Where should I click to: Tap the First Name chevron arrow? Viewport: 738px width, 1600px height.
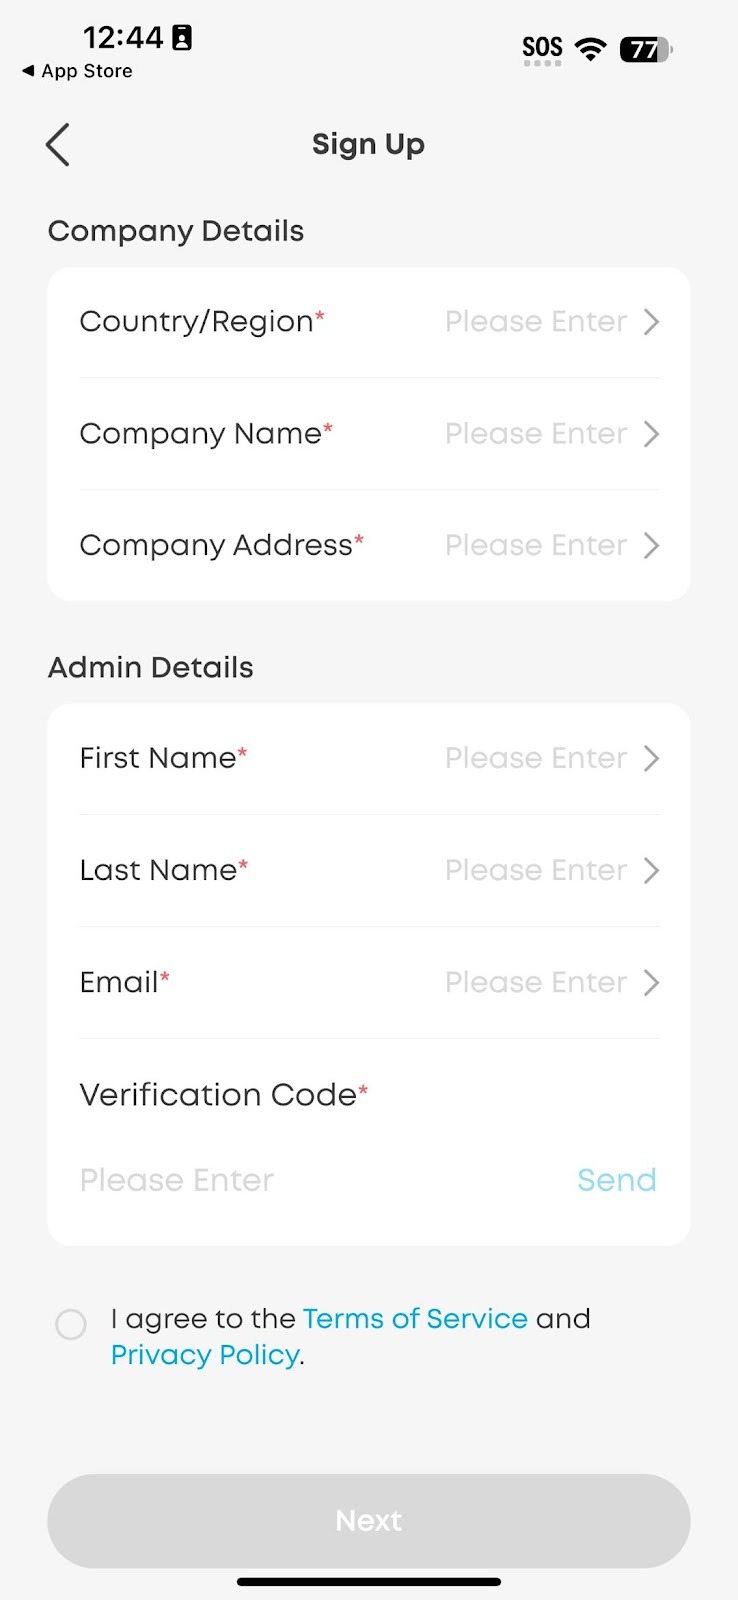click(x=651, y=759)
